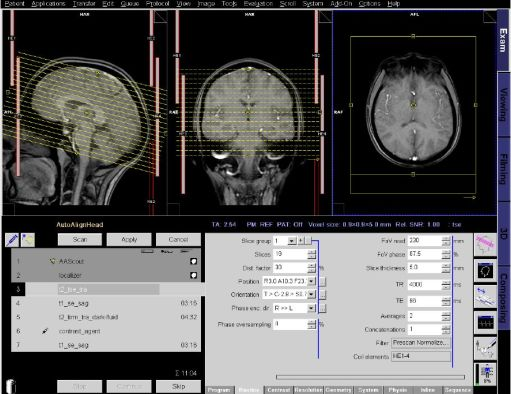Open the physiological signal waveform icon
This screenshot has width=511, height=394.
485,322
